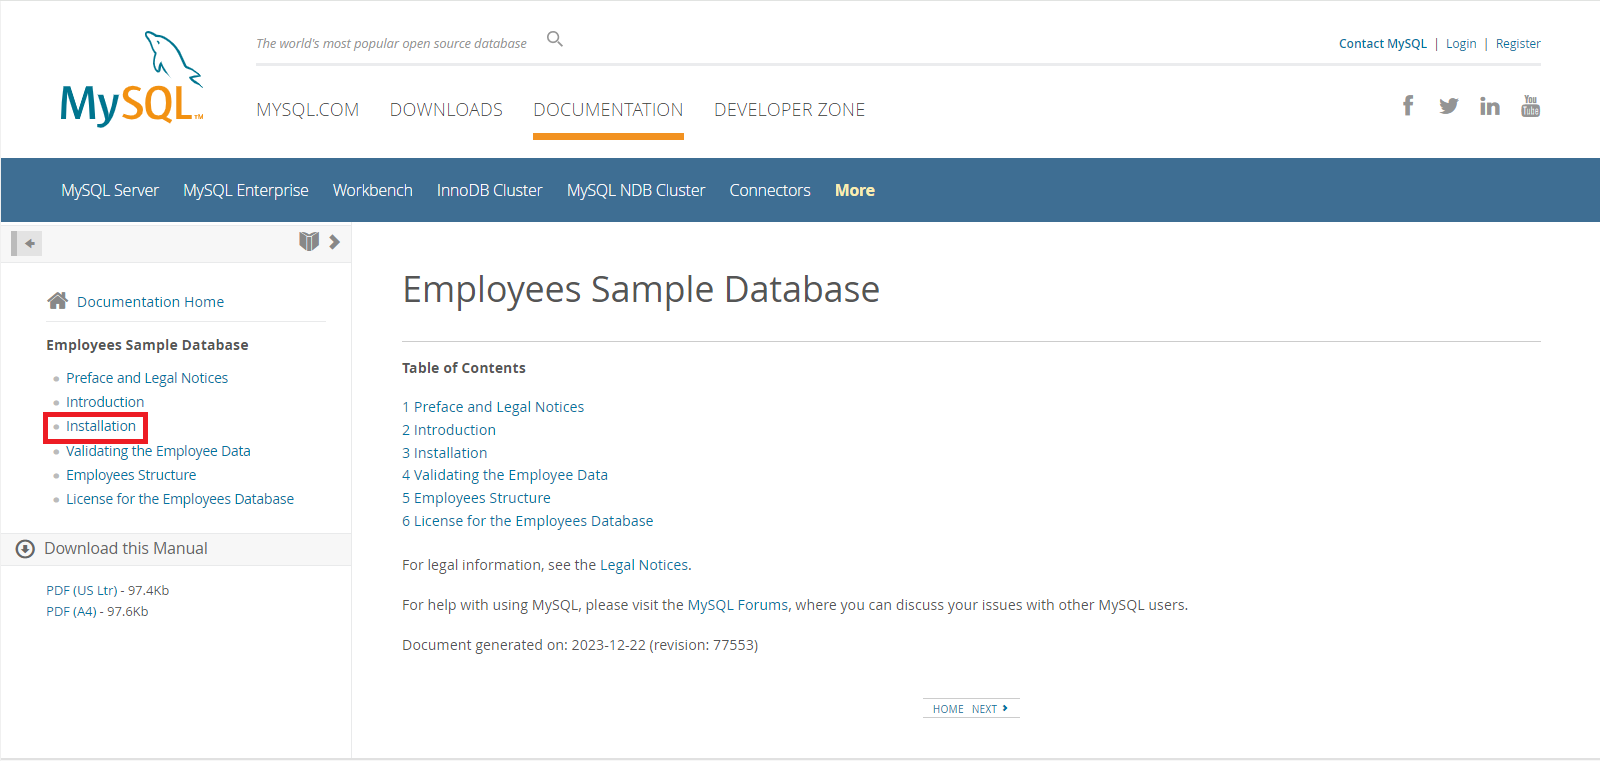Download PDF (A4) manual

[71, 611]
